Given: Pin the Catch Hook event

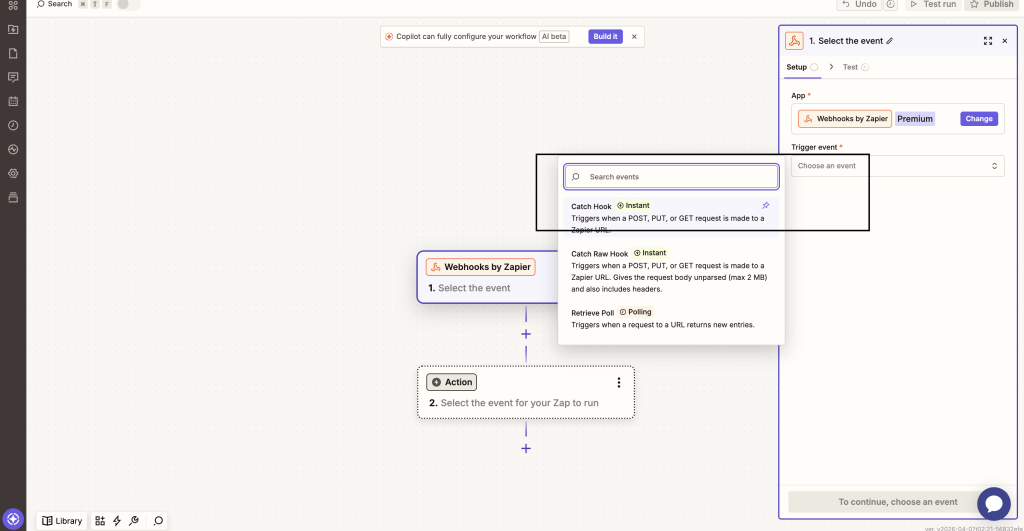Looking at the screenshot, I should 766,206.
